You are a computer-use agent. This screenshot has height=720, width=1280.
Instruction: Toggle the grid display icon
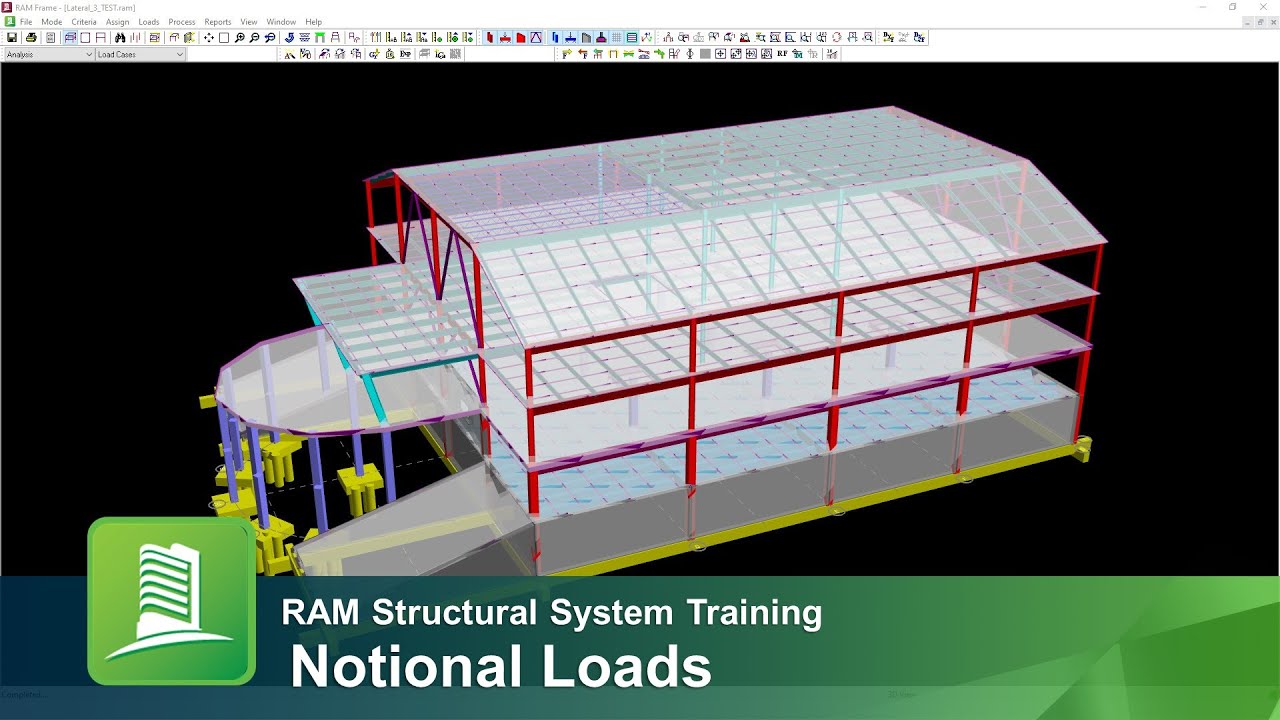click(x=617, y=37)
